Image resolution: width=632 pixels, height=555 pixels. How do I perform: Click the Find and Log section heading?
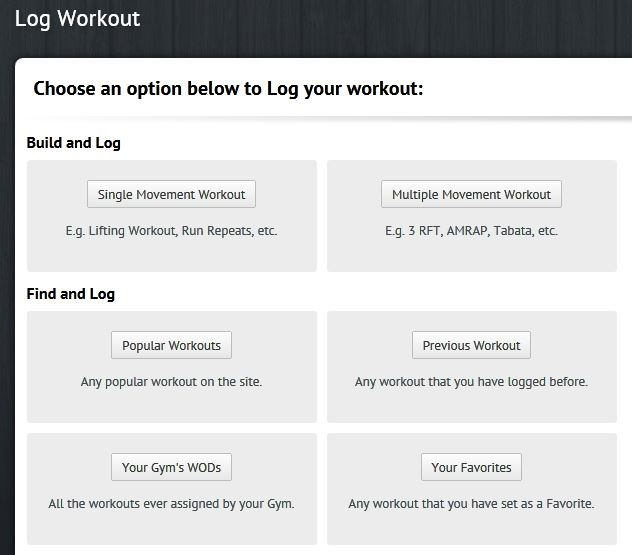[x=70, y=294]
